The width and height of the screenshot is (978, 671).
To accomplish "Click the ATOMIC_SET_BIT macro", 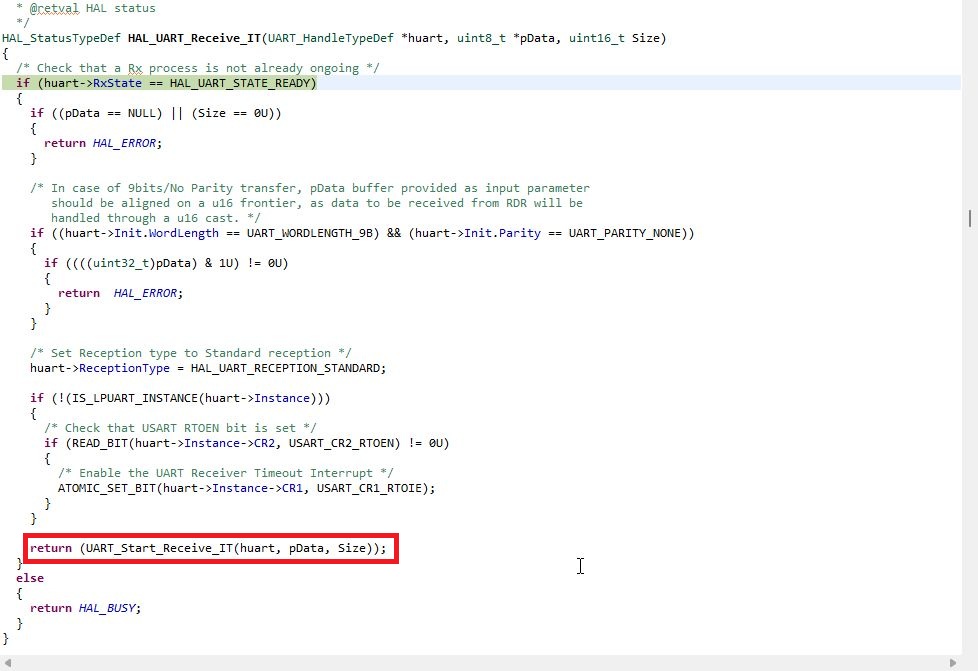I will coord(107,488).
